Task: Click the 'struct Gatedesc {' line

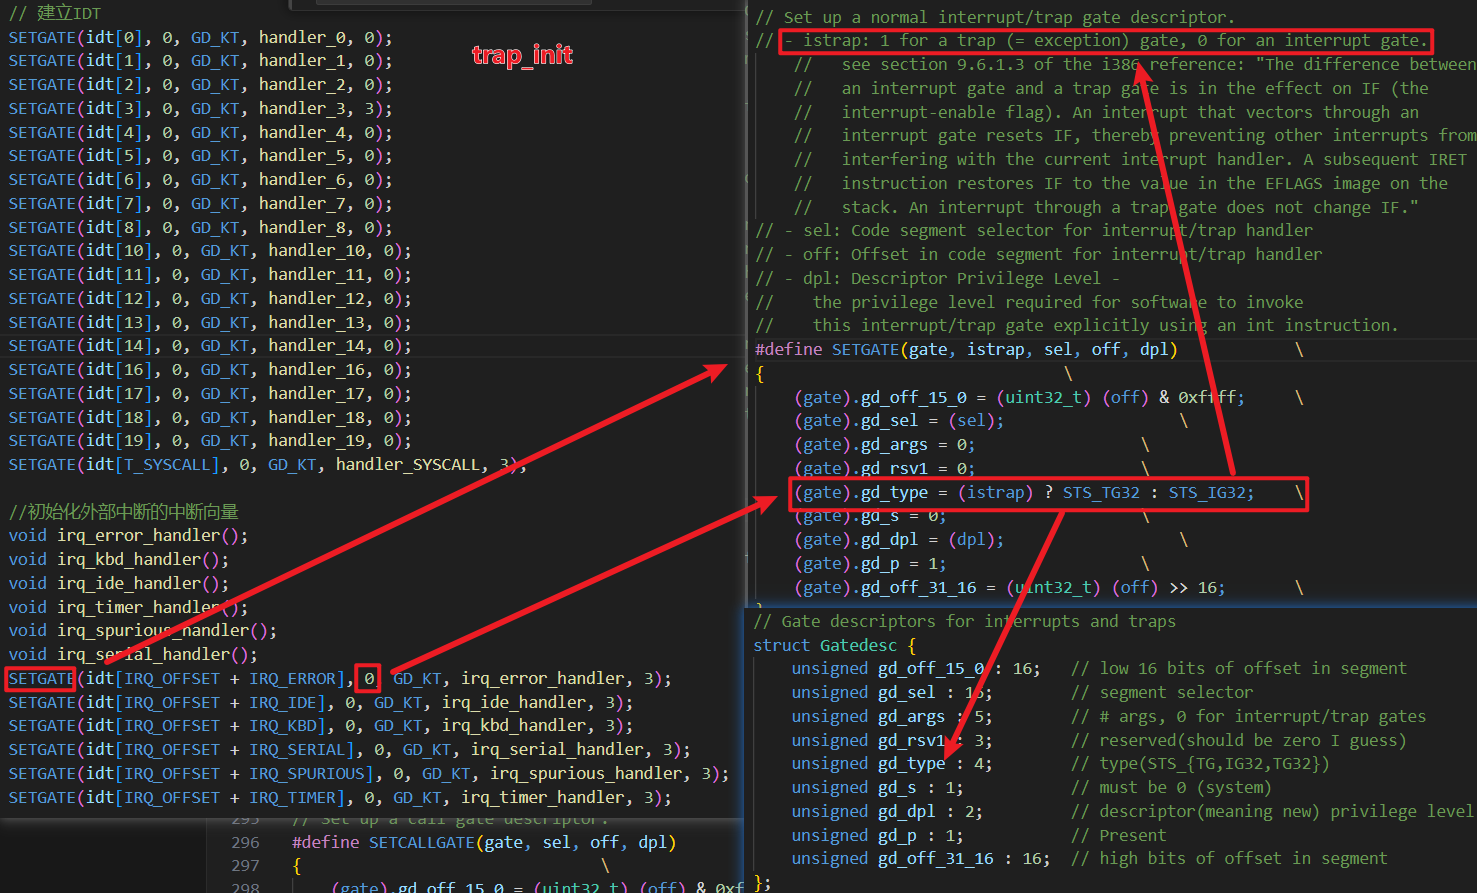Action: (835, 645)
